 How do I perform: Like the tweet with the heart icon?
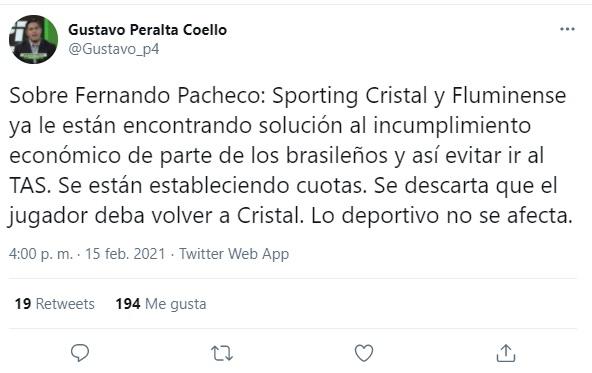point(364,353)
